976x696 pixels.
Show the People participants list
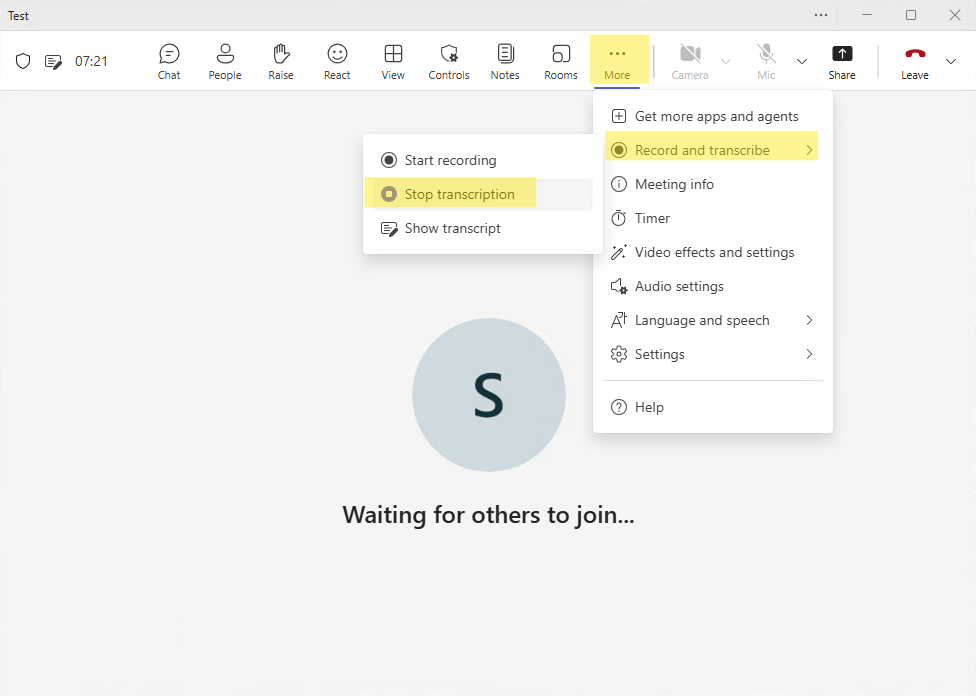[225, 61]
